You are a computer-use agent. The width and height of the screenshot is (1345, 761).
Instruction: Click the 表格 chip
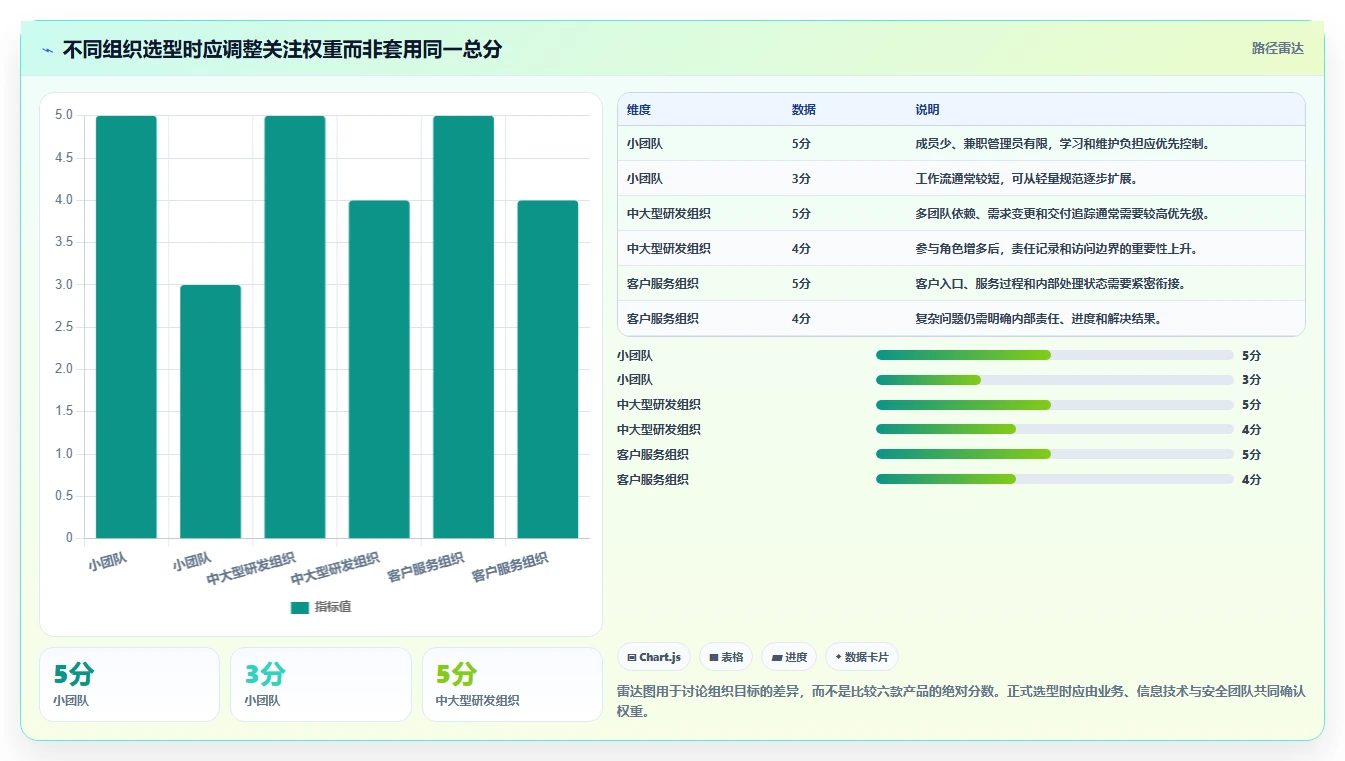click(x=726, y=657)
